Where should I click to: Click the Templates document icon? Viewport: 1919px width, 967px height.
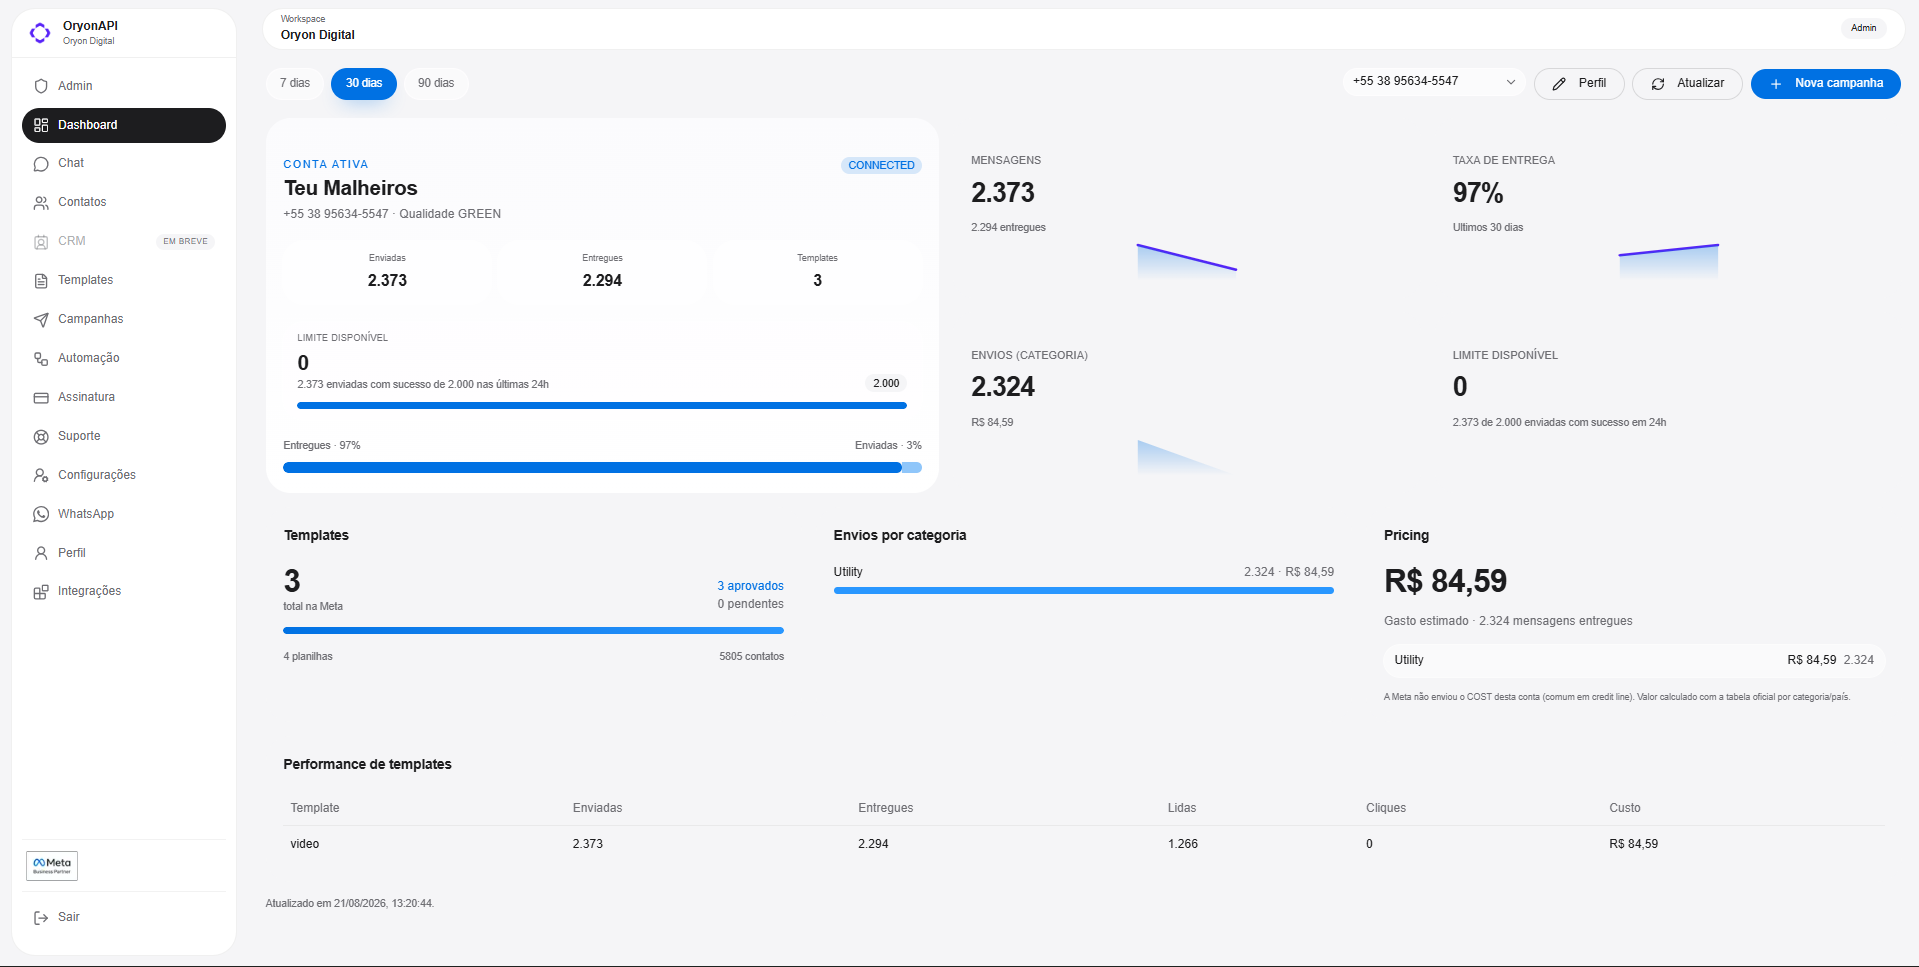coord(41,281)
